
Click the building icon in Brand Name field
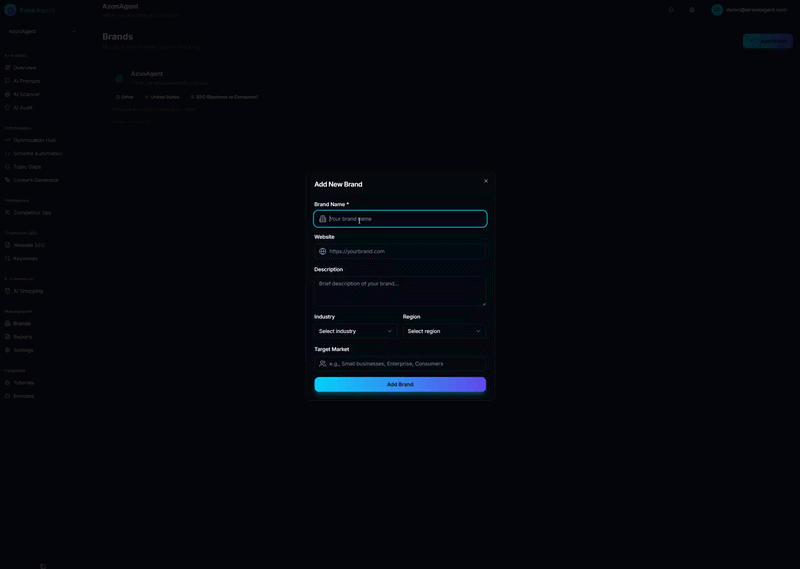[x=323, y=219]
